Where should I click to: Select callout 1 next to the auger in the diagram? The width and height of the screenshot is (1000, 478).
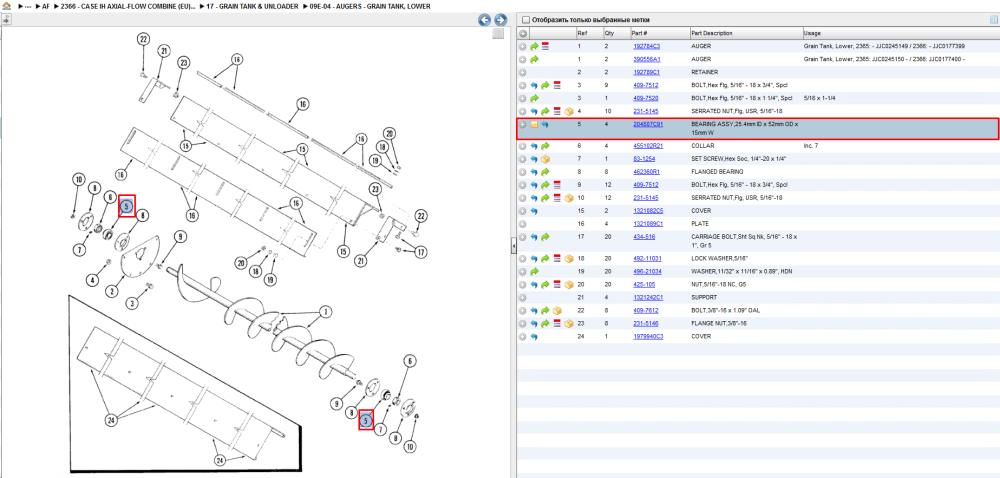pos(324,312)
